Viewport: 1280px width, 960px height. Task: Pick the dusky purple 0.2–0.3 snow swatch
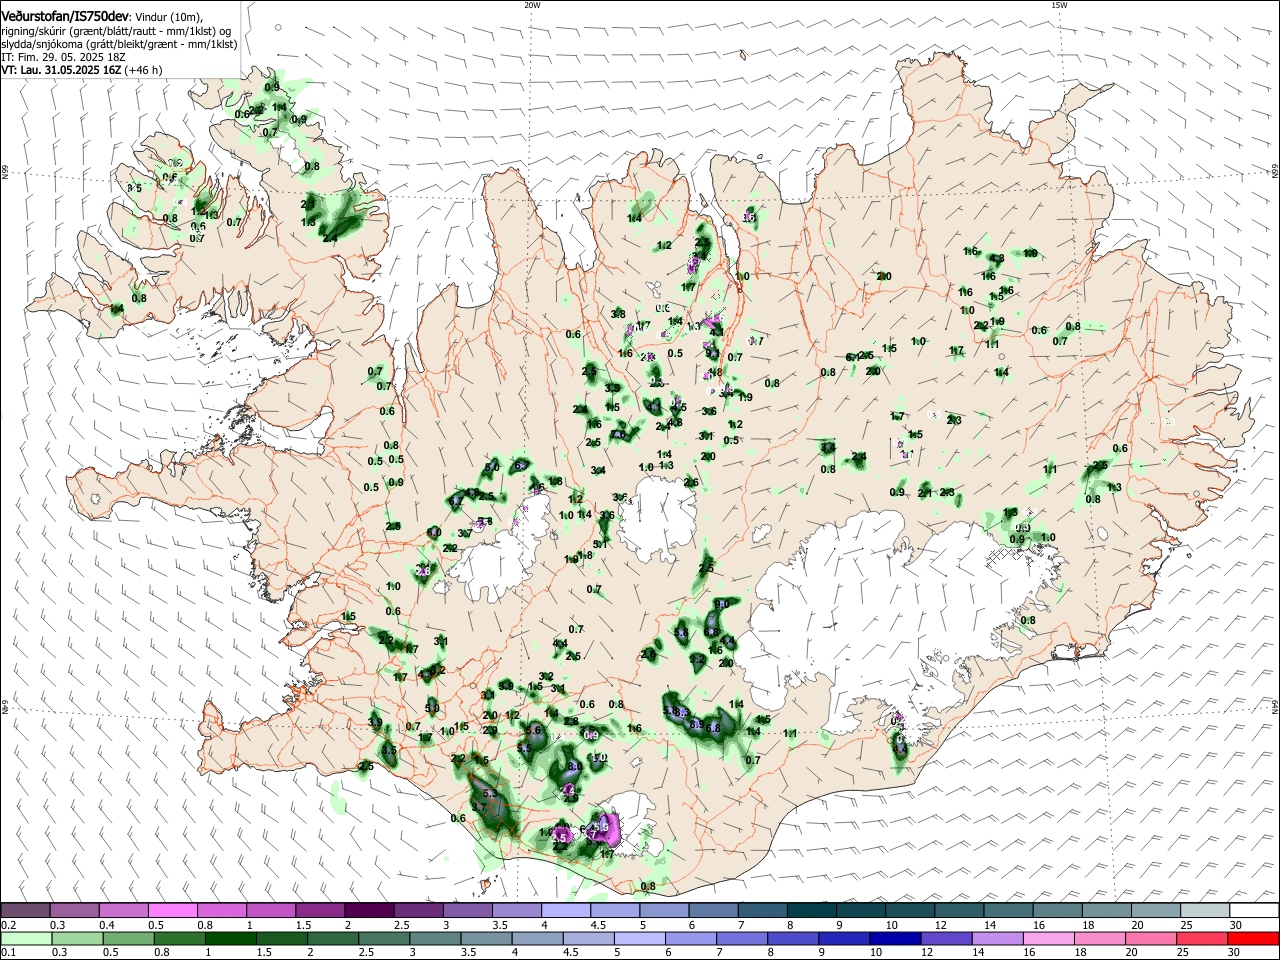pyautogui.click(x=25, y=910)
